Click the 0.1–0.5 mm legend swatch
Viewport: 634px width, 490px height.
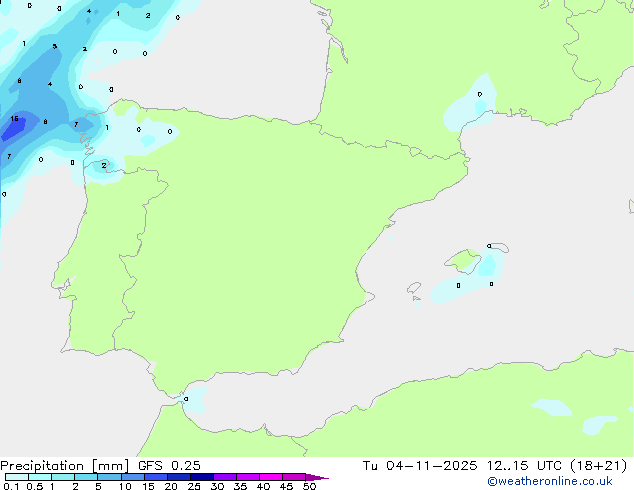point(17,477)
